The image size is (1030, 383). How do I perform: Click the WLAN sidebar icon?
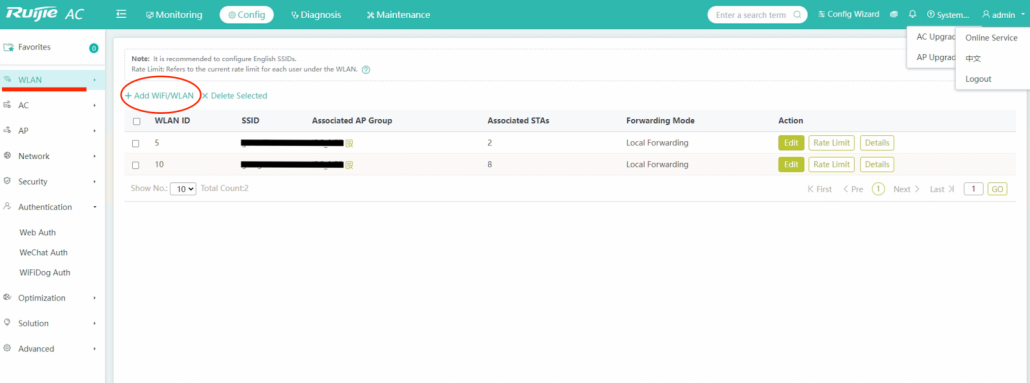pyautogui.click(x=8, y=79)
